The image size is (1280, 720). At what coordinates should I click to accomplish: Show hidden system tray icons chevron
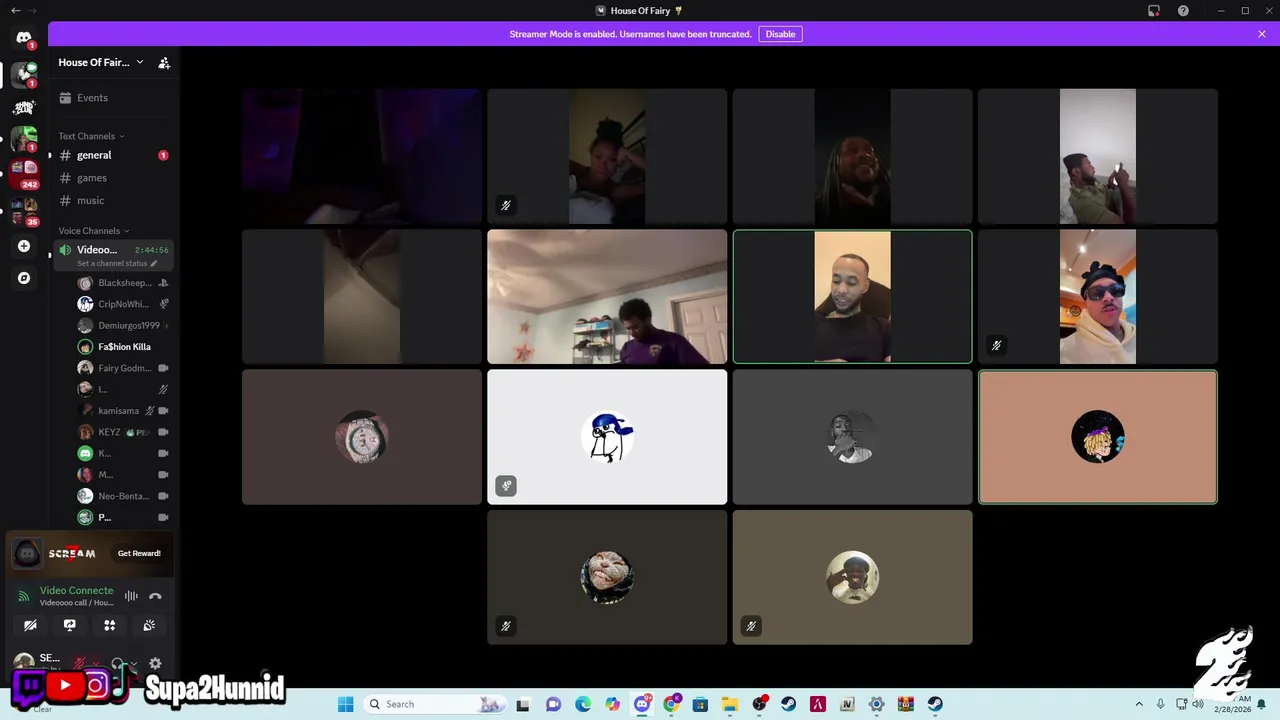coord(1139,704)
